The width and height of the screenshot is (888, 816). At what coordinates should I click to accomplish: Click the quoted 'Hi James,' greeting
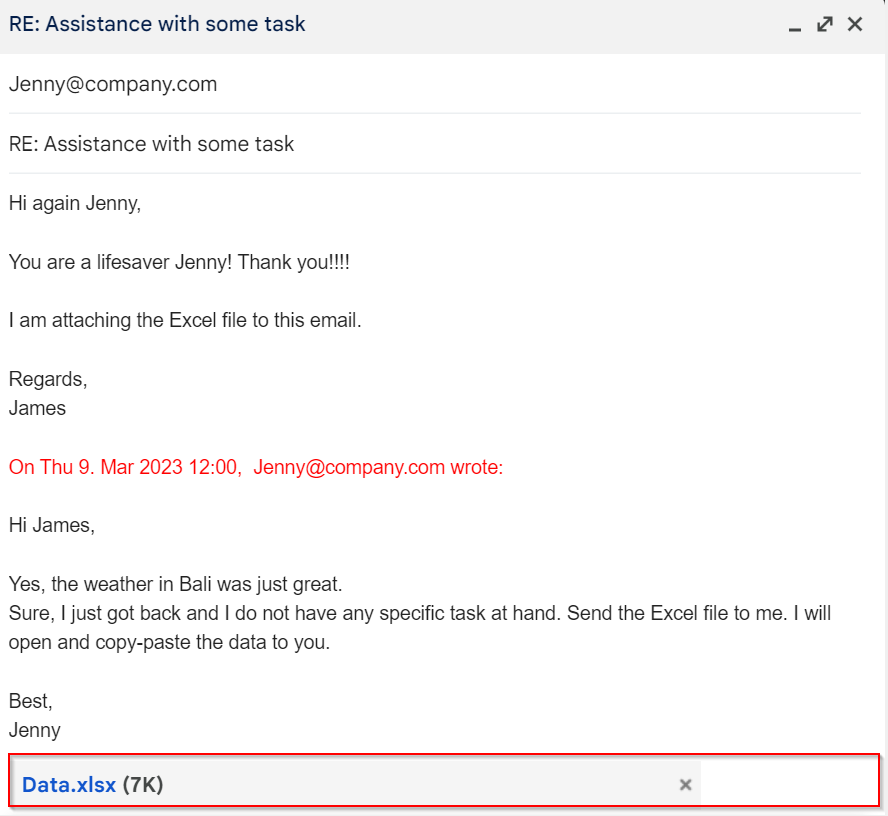pyautogui.click(x=52, y=525)
